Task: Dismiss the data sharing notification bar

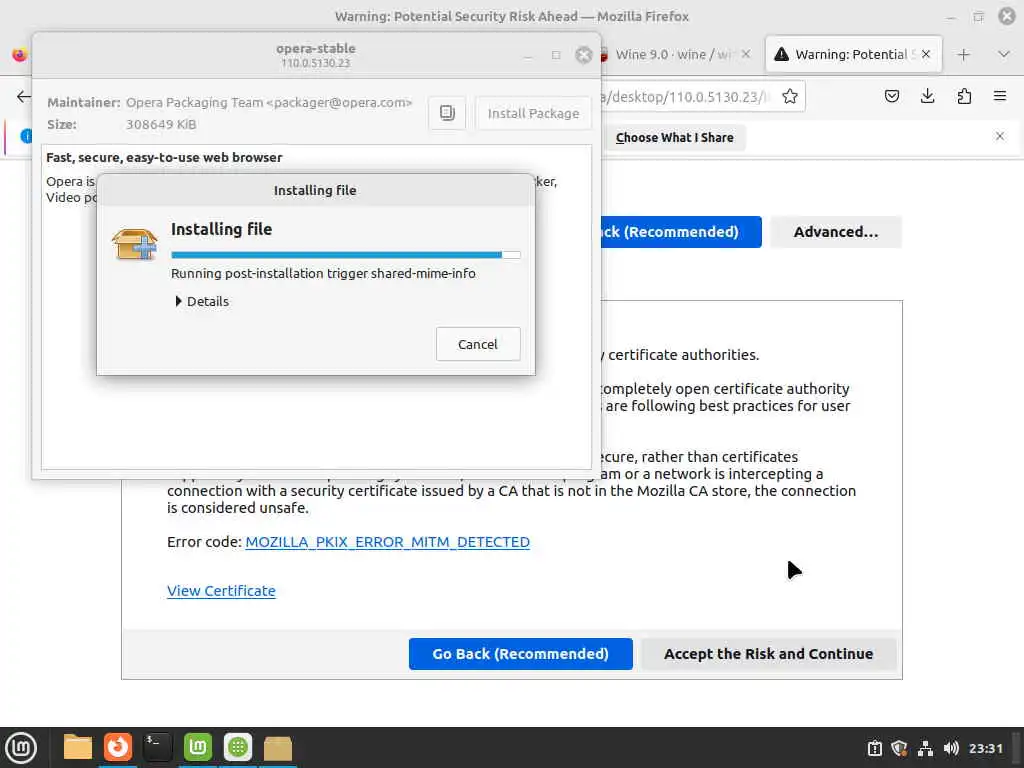Action: coord(999,136)
